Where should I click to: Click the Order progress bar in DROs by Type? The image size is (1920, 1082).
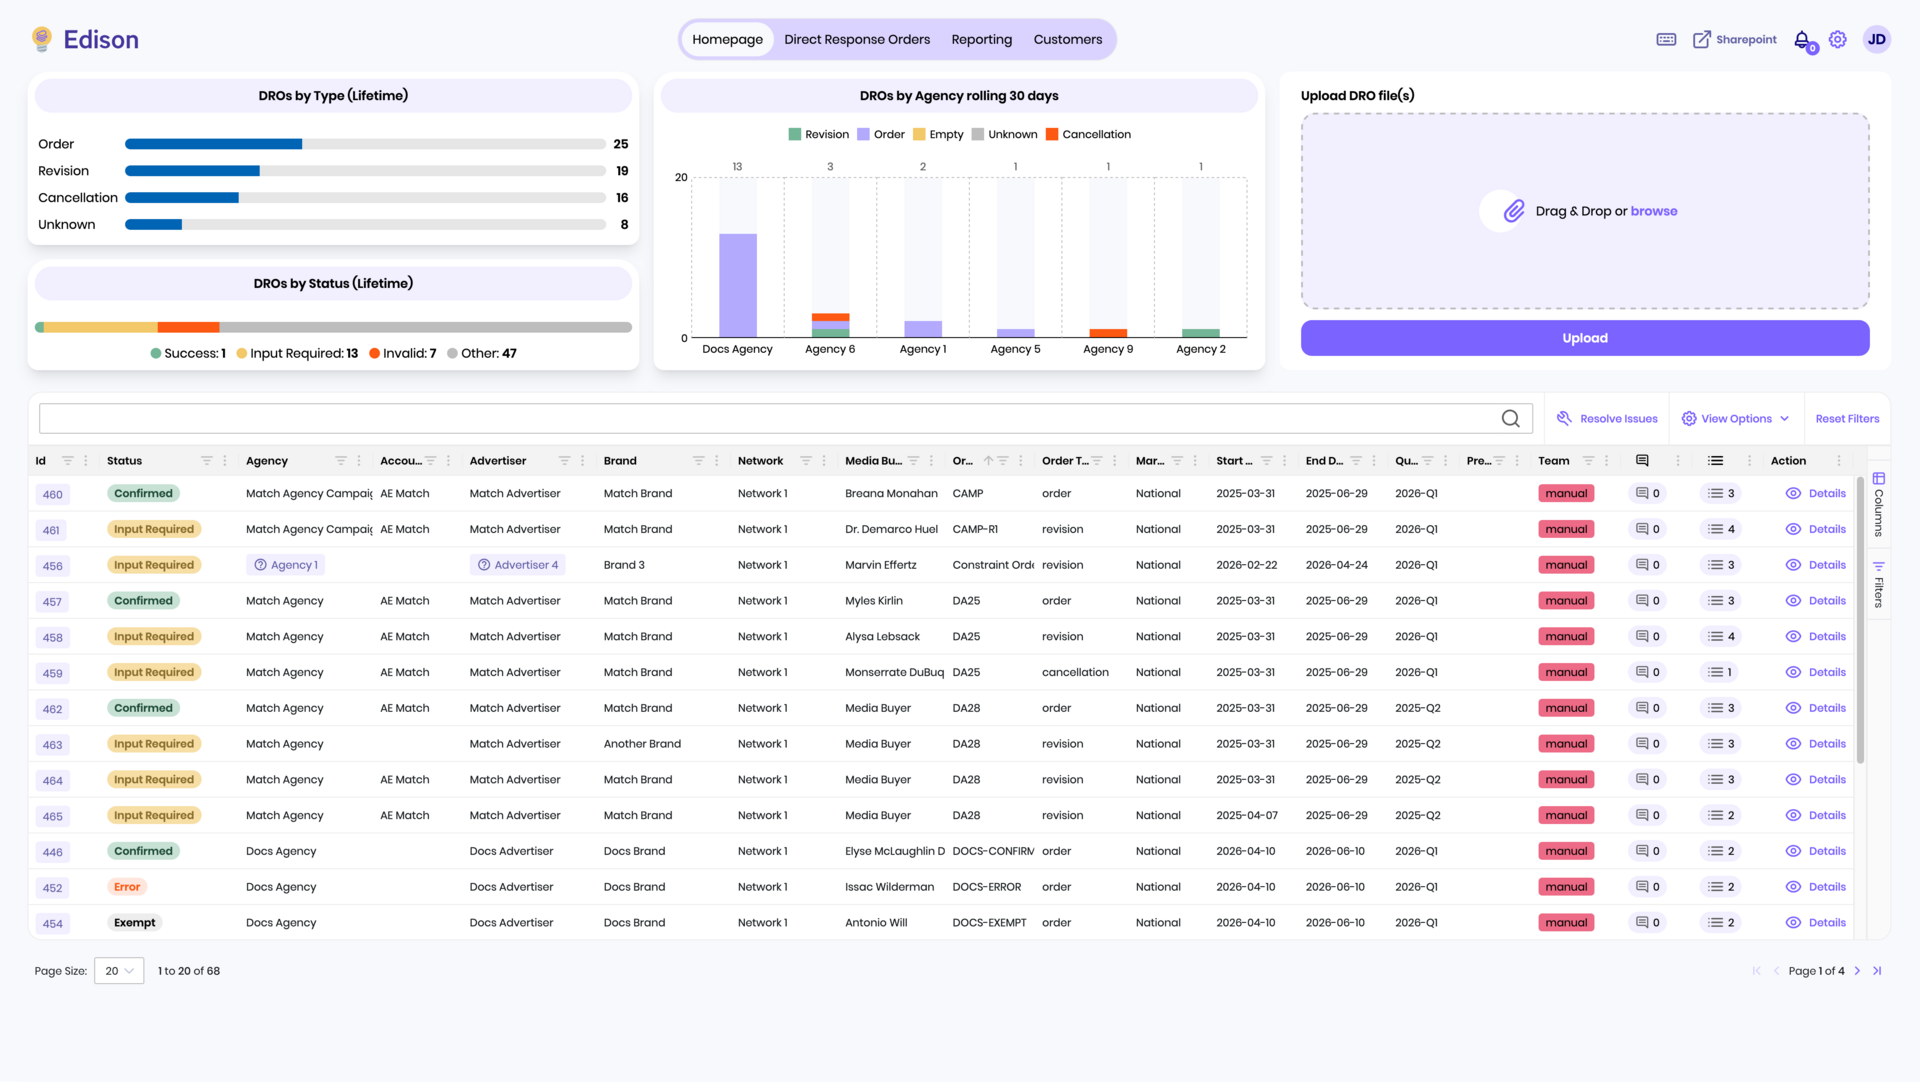[x=213, y=143]
